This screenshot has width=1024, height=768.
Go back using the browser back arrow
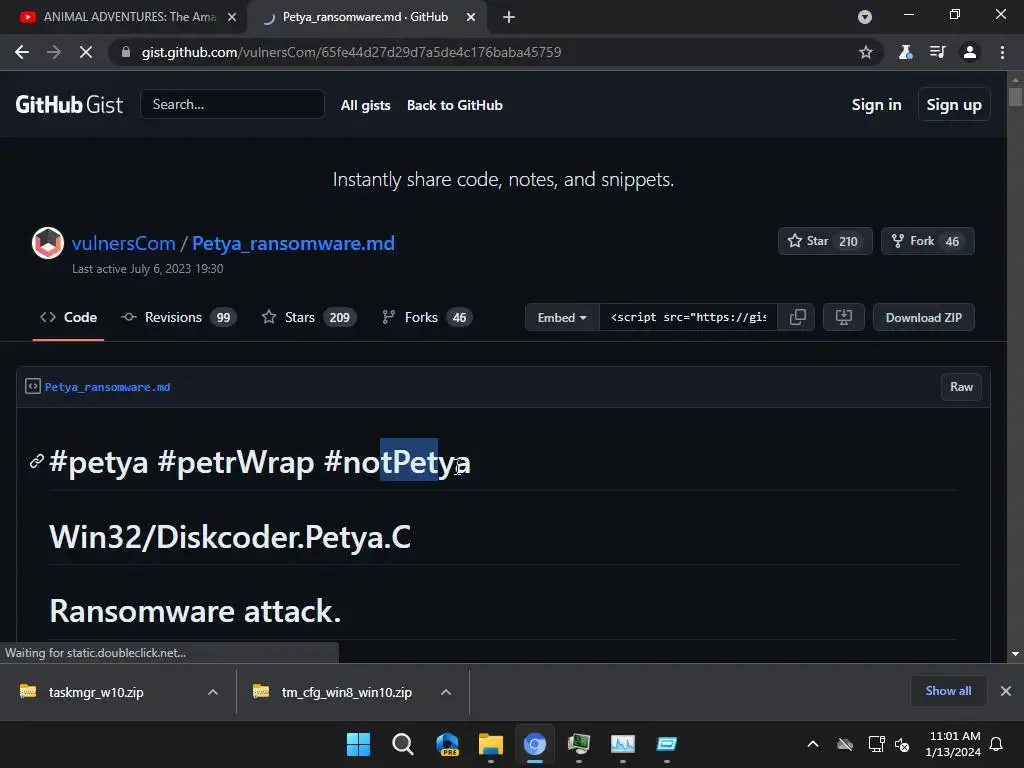point(22,52)
